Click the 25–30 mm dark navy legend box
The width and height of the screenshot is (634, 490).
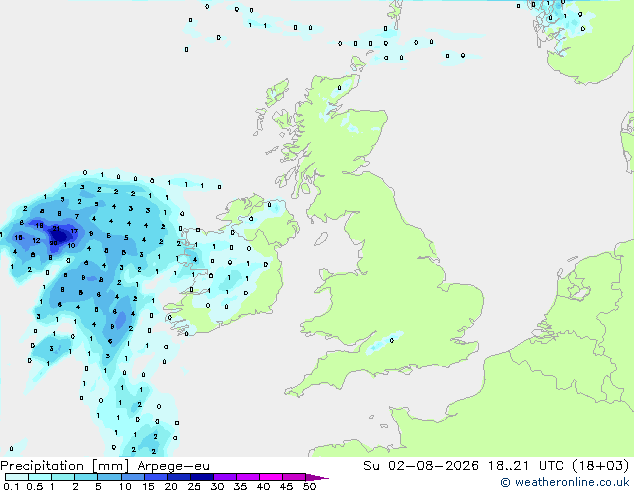201,477
